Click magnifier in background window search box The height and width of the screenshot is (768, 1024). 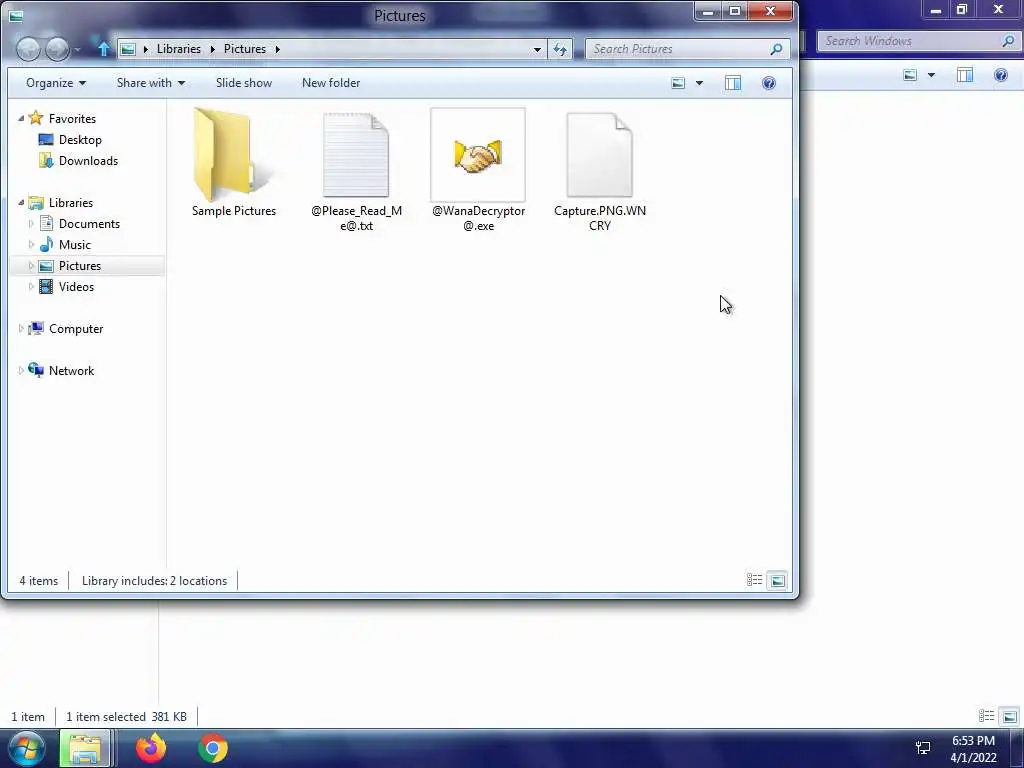1008,40
